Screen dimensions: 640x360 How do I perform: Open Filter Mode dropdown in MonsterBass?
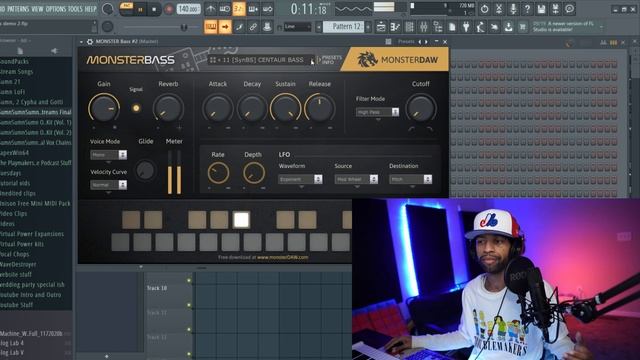coord(378,112)
